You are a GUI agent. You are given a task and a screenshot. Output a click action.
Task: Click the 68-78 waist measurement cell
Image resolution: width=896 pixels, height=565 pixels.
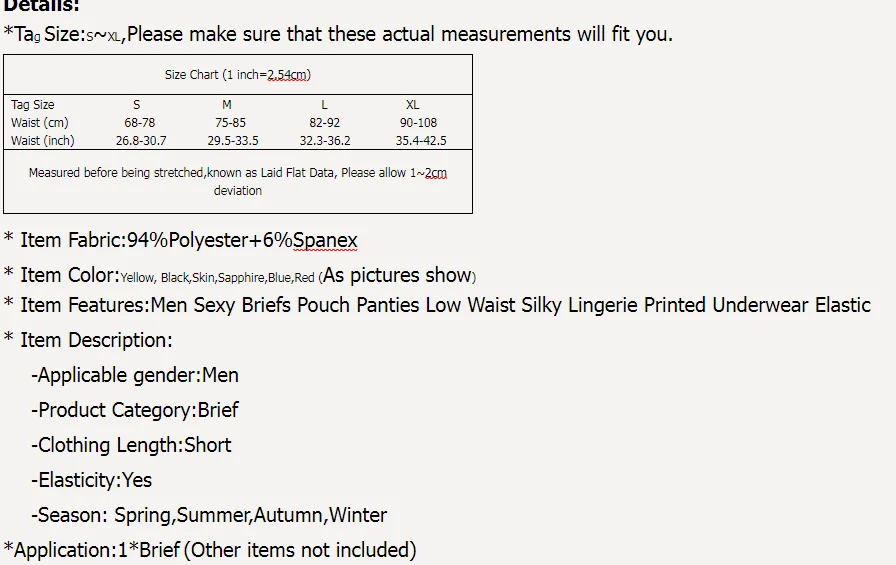tap(140, 123)
